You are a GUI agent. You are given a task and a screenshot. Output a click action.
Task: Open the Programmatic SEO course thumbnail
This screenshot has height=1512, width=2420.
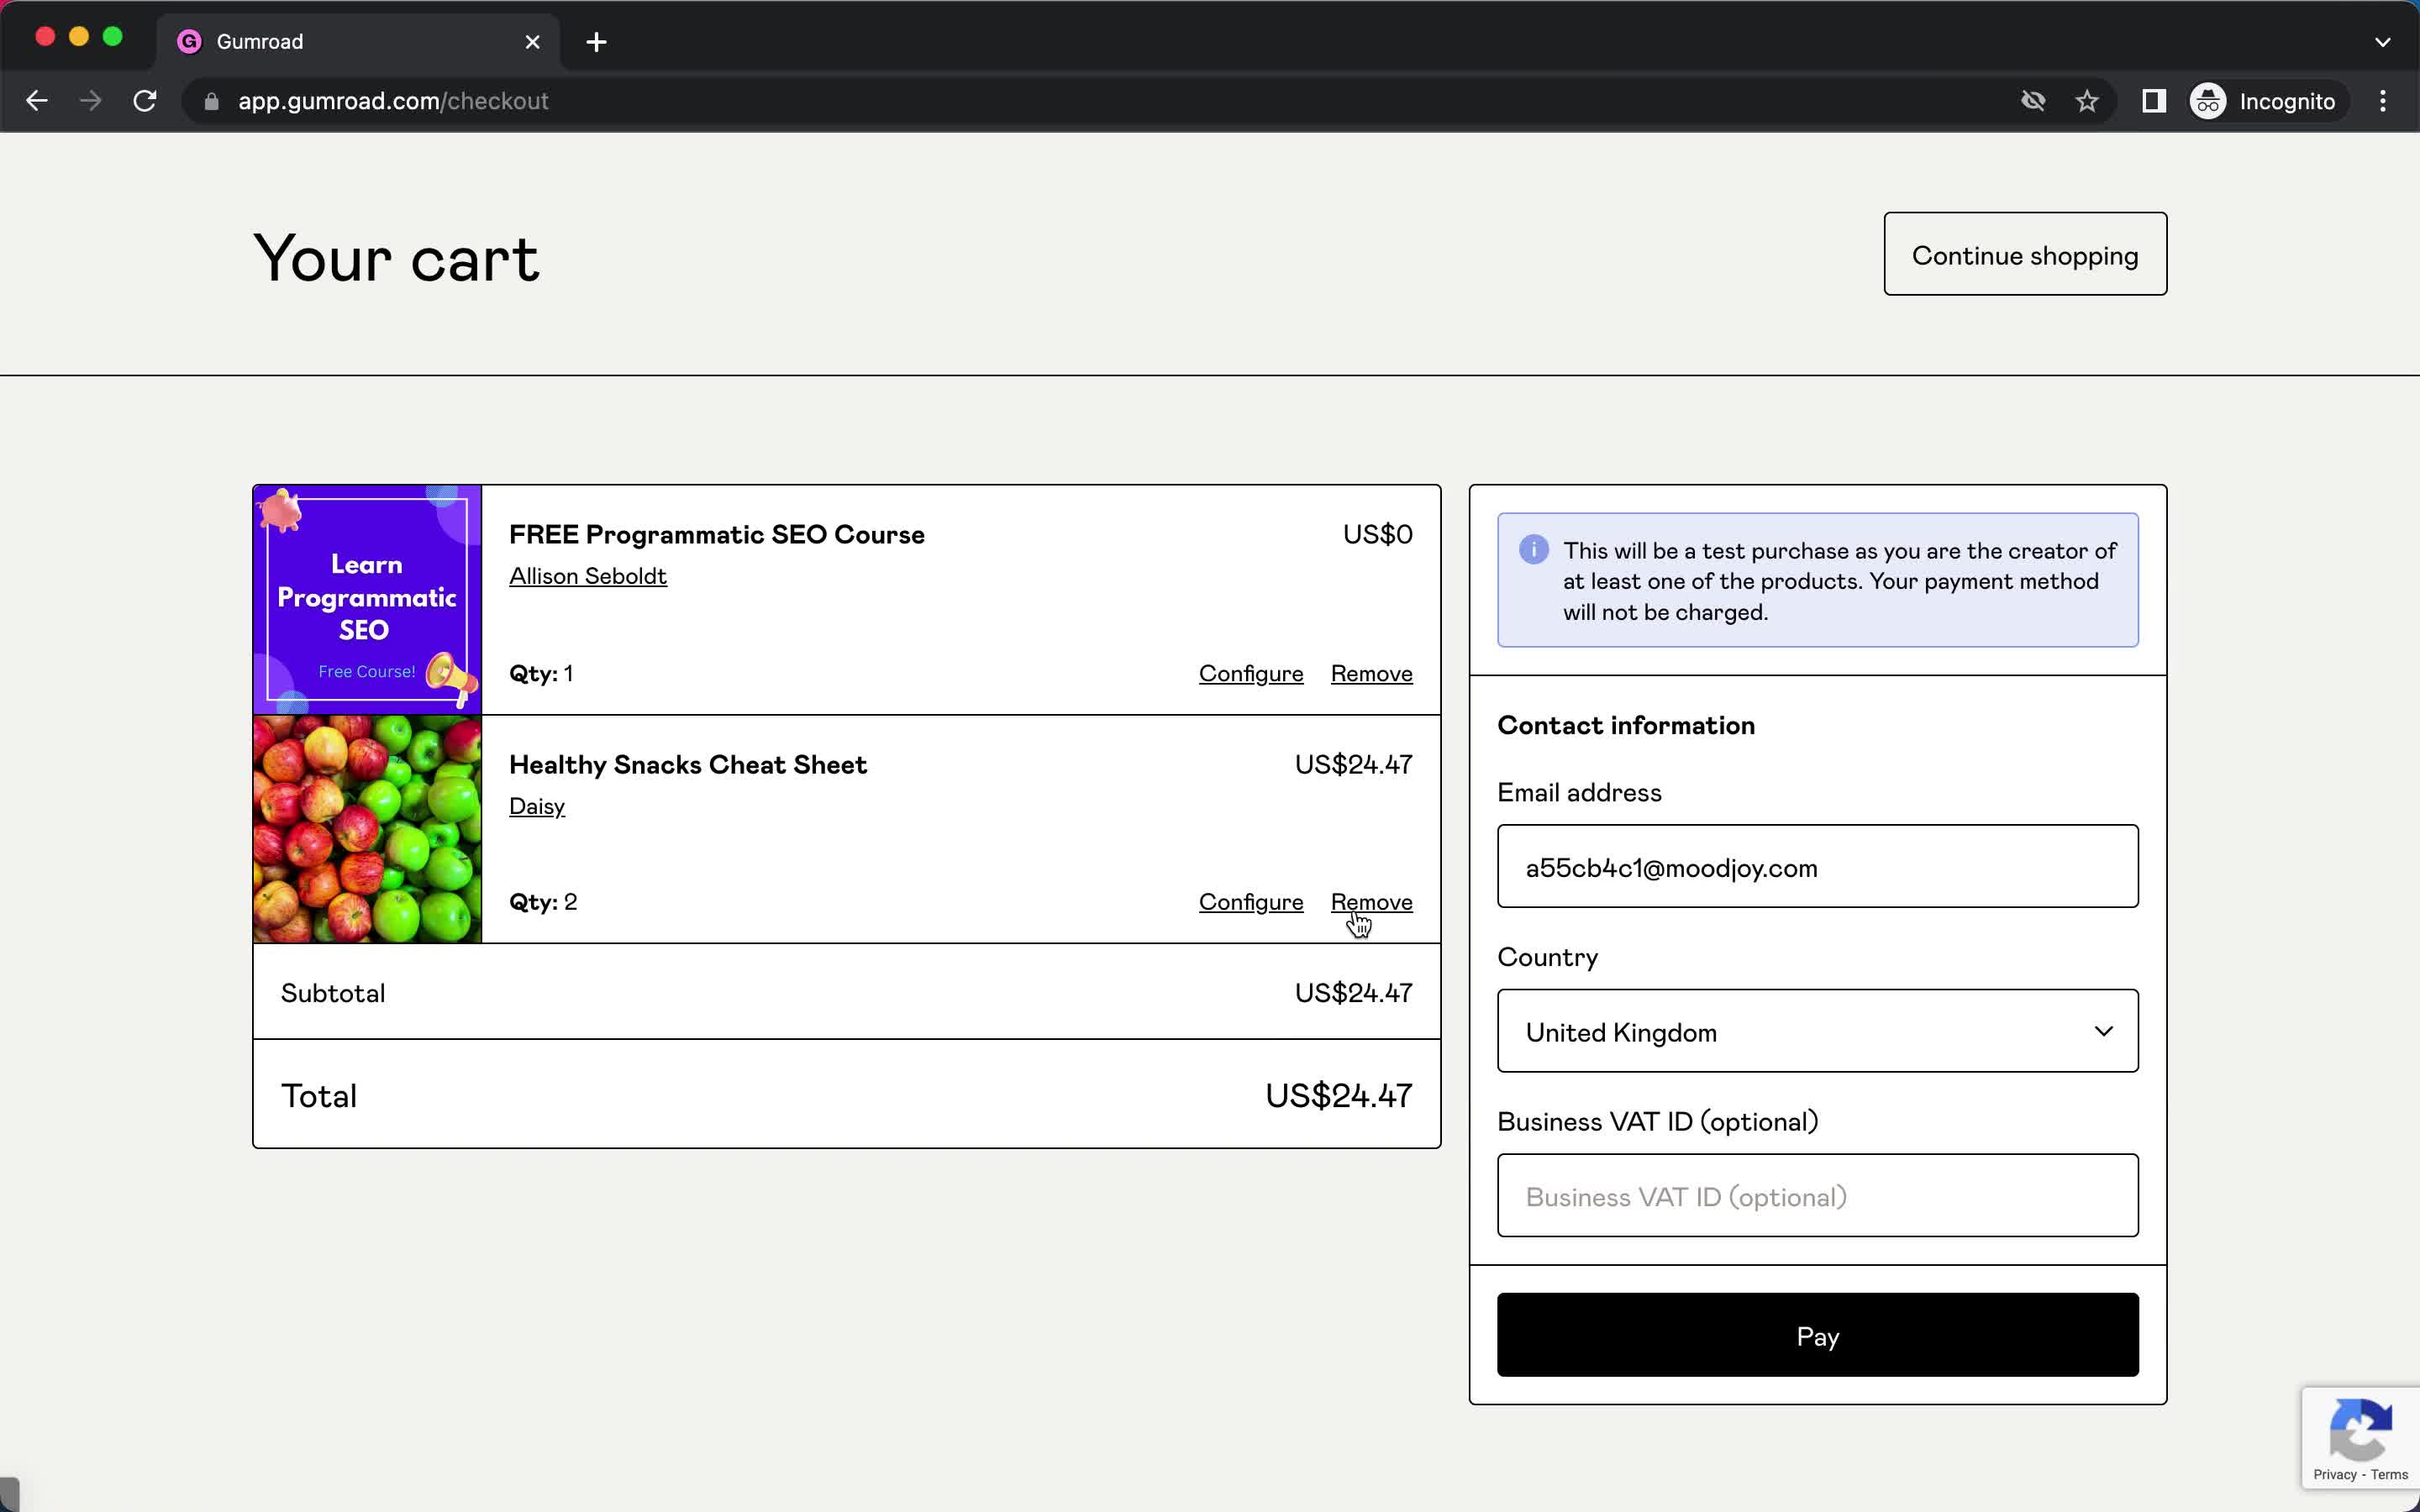pyautogui.click(x=367, y=600)
